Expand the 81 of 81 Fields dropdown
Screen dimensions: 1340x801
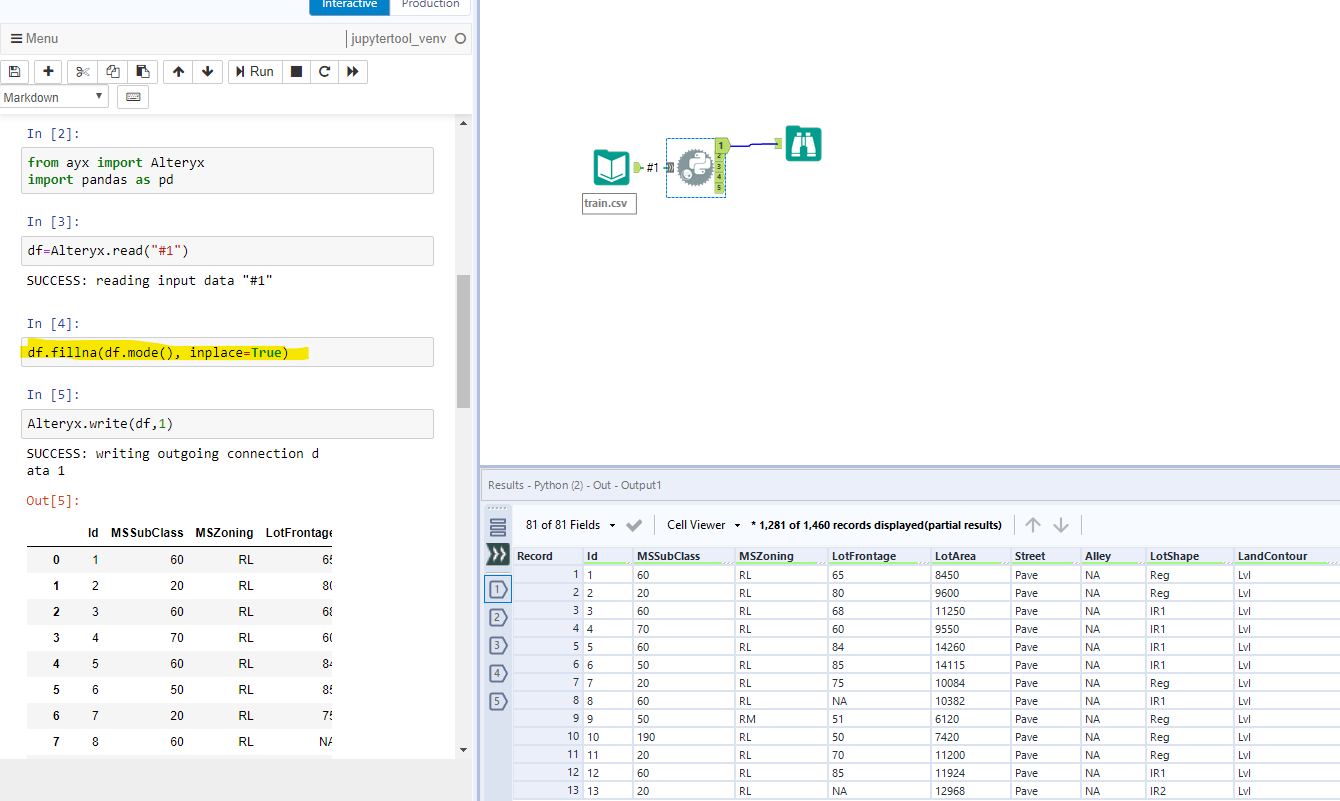(x=570, y=525)
